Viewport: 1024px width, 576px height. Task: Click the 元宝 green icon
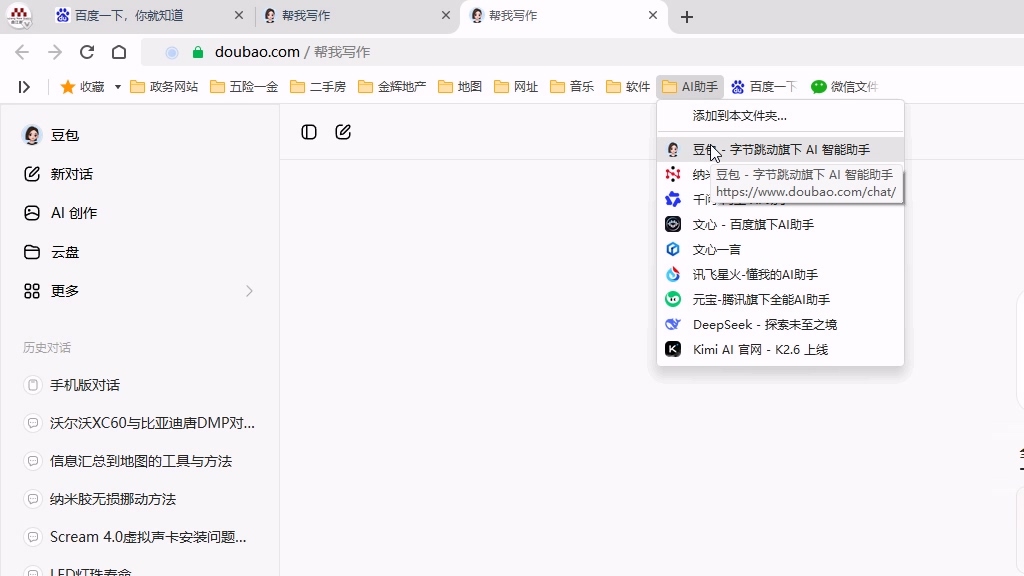(673, 300)
